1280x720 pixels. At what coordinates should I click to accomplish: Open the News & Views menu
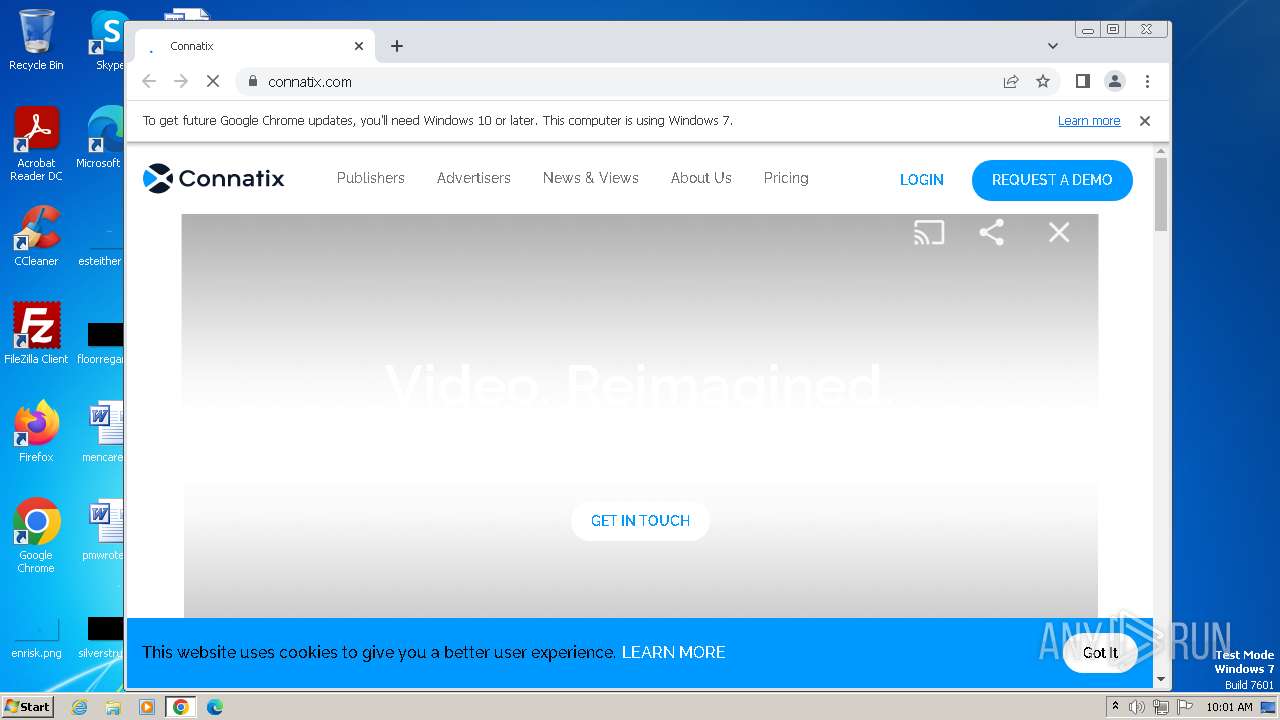click(591, 178)
